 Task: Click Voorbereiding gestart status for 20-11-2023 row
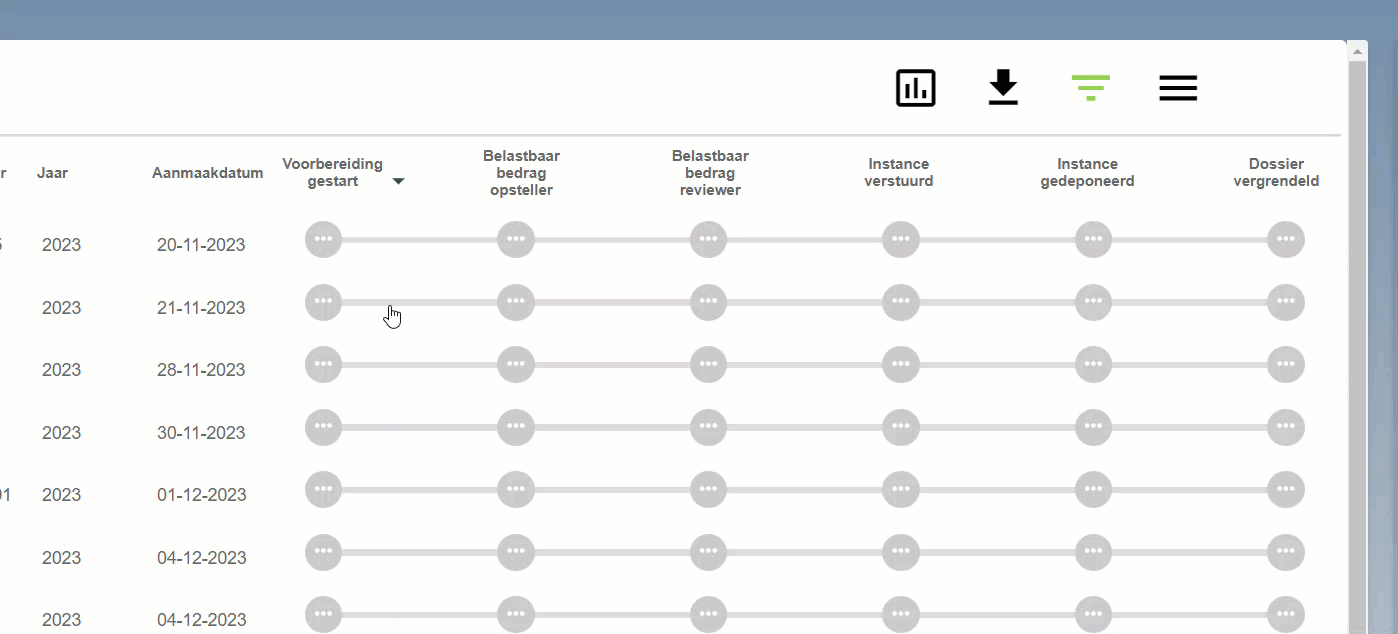click(323, 240)
